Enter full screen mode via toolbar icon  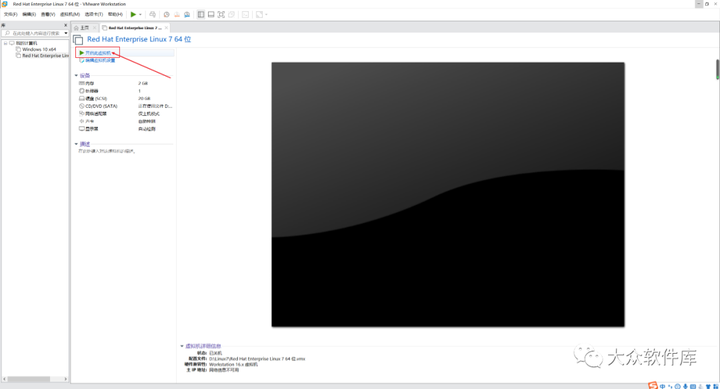(221, 15)
